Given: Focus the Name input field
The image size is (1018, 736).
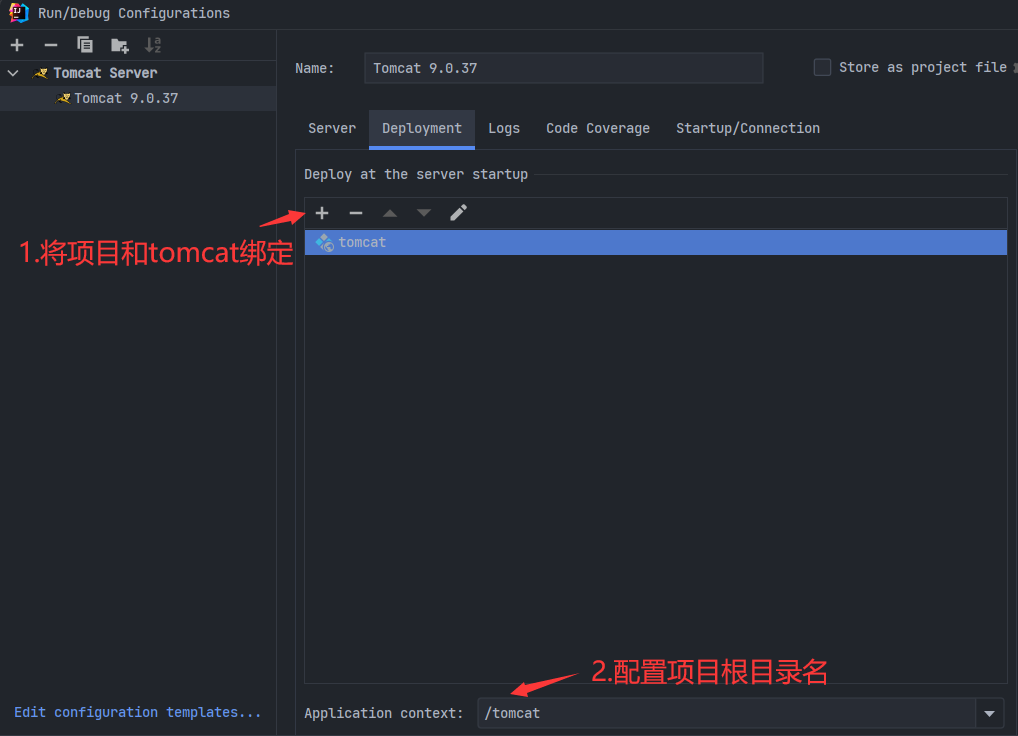Looking at the screenshot, I should (x=564, y=68).
